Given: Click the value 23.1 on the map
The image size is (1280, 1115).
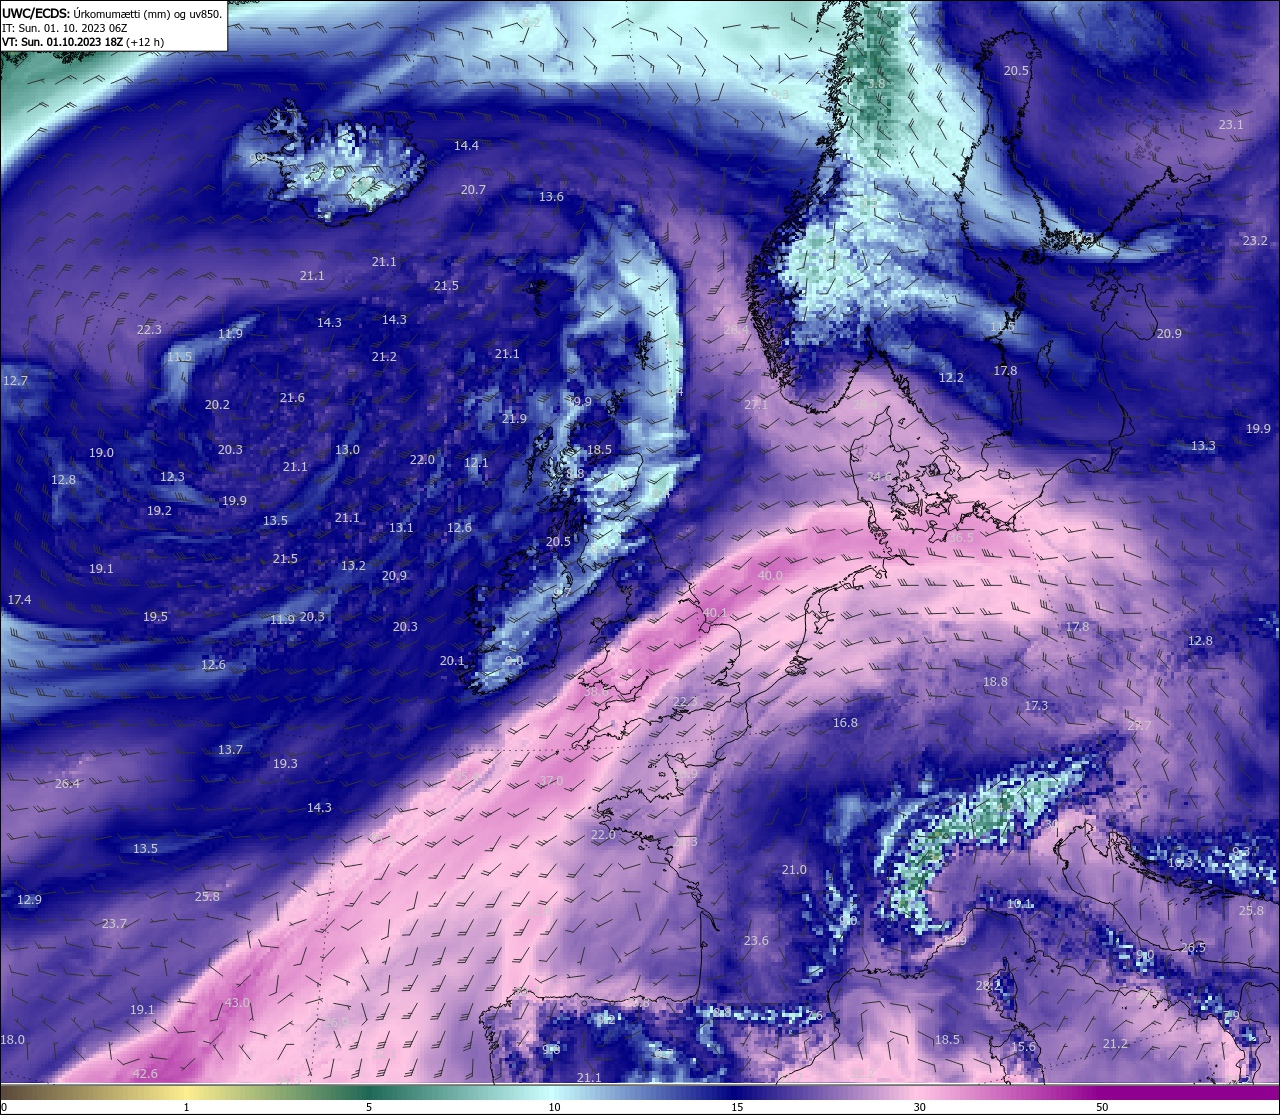Looking at the screenshot, I should pos(1231,125).
